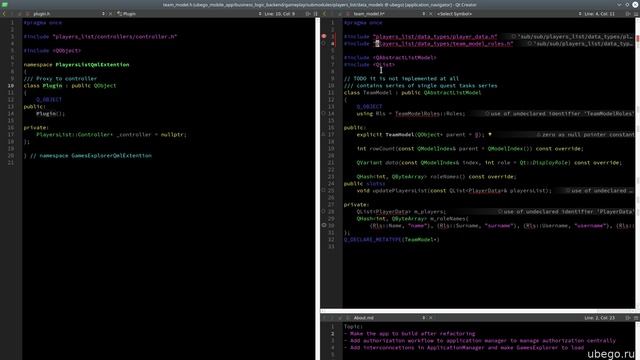Screen dimensions: 640x360
Task: Click marker on line 25 of team_model.h
Action: tap(324, 190)
